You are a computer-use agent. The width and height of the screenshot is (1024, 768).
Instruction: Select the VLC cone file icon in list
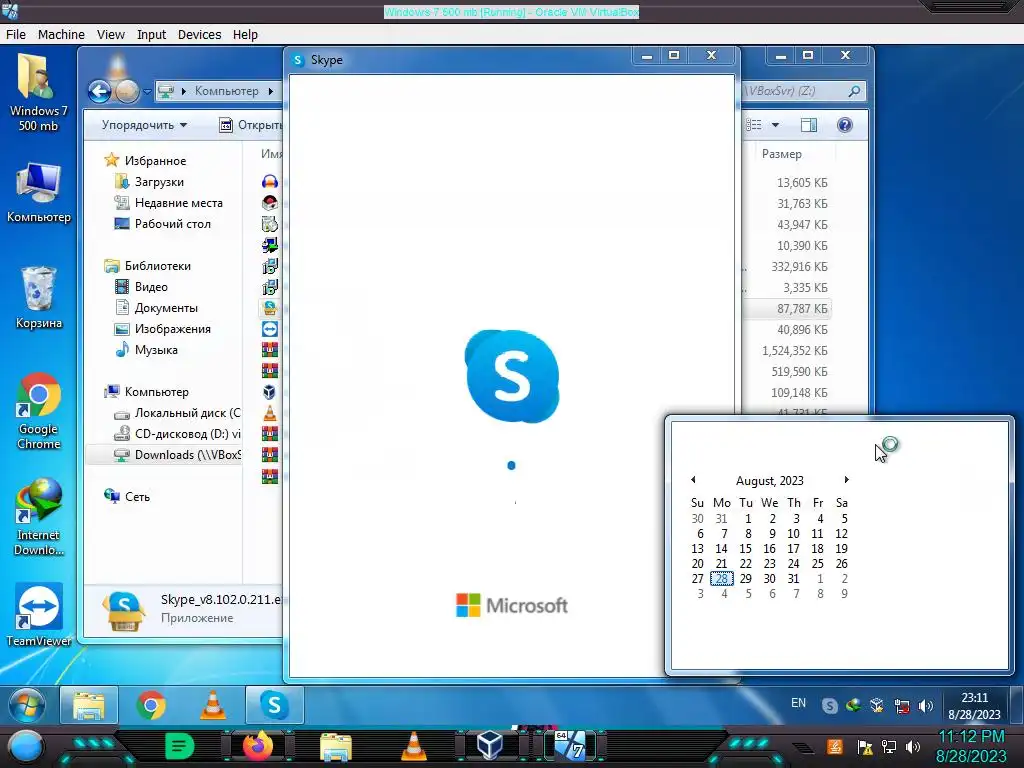coord(270,413)
